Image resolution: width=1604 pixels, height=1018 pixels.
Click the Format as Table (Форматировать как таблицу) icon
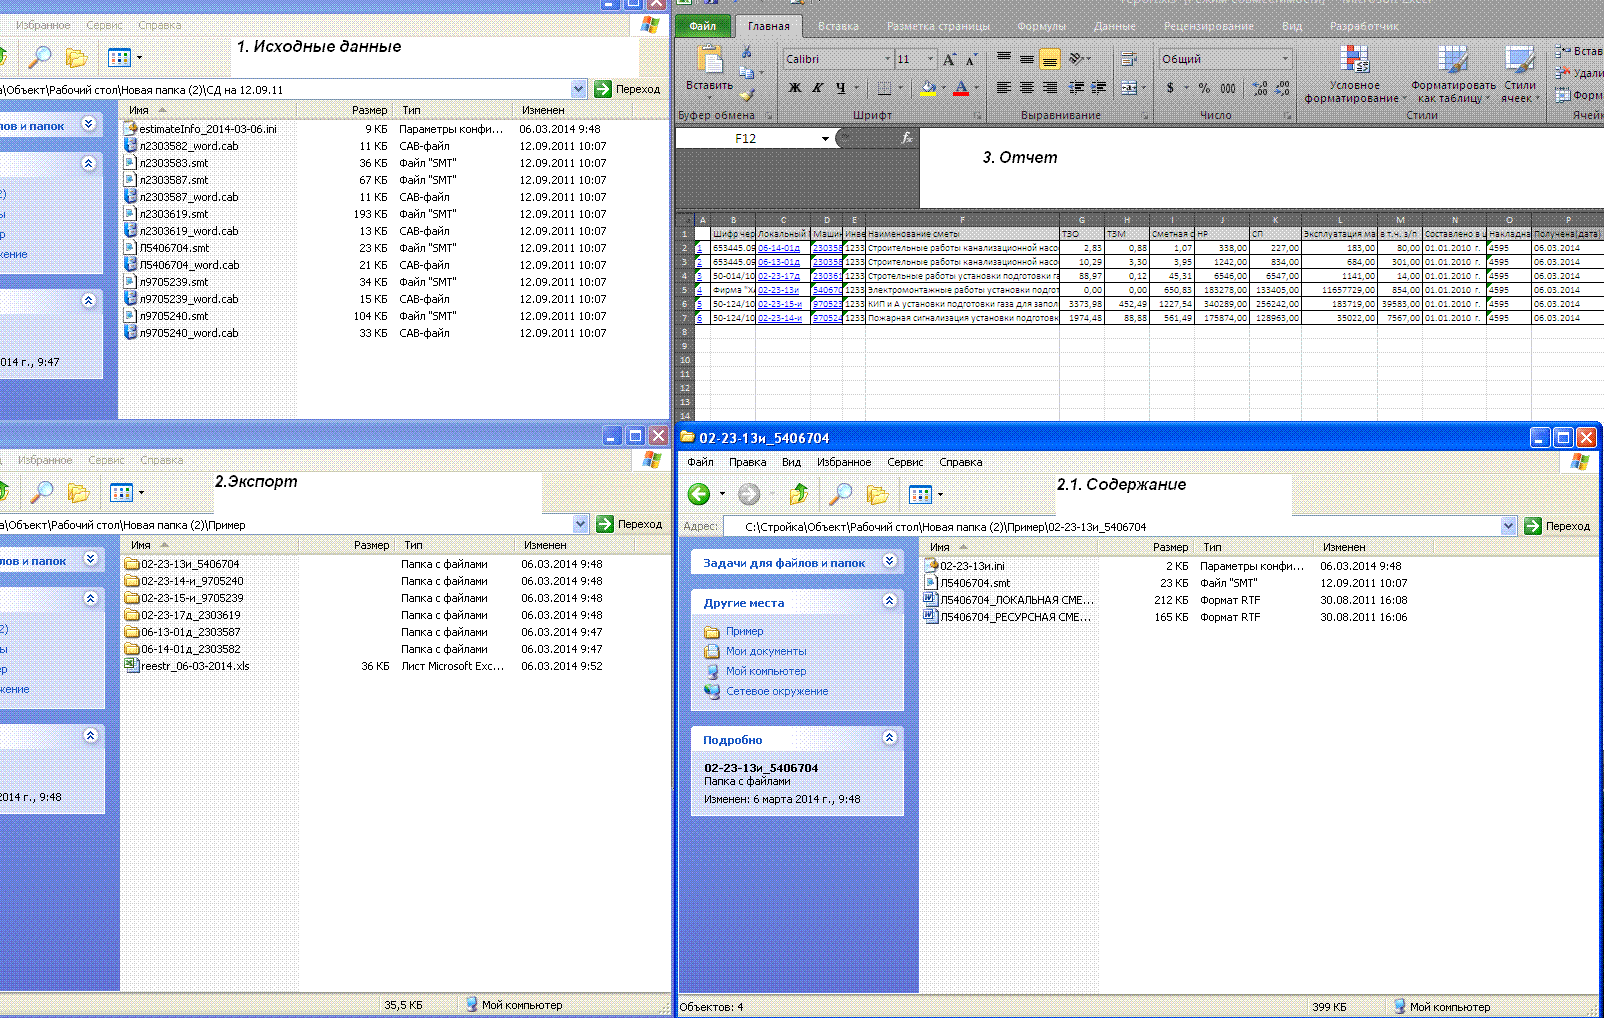(x=1452, y=60)
